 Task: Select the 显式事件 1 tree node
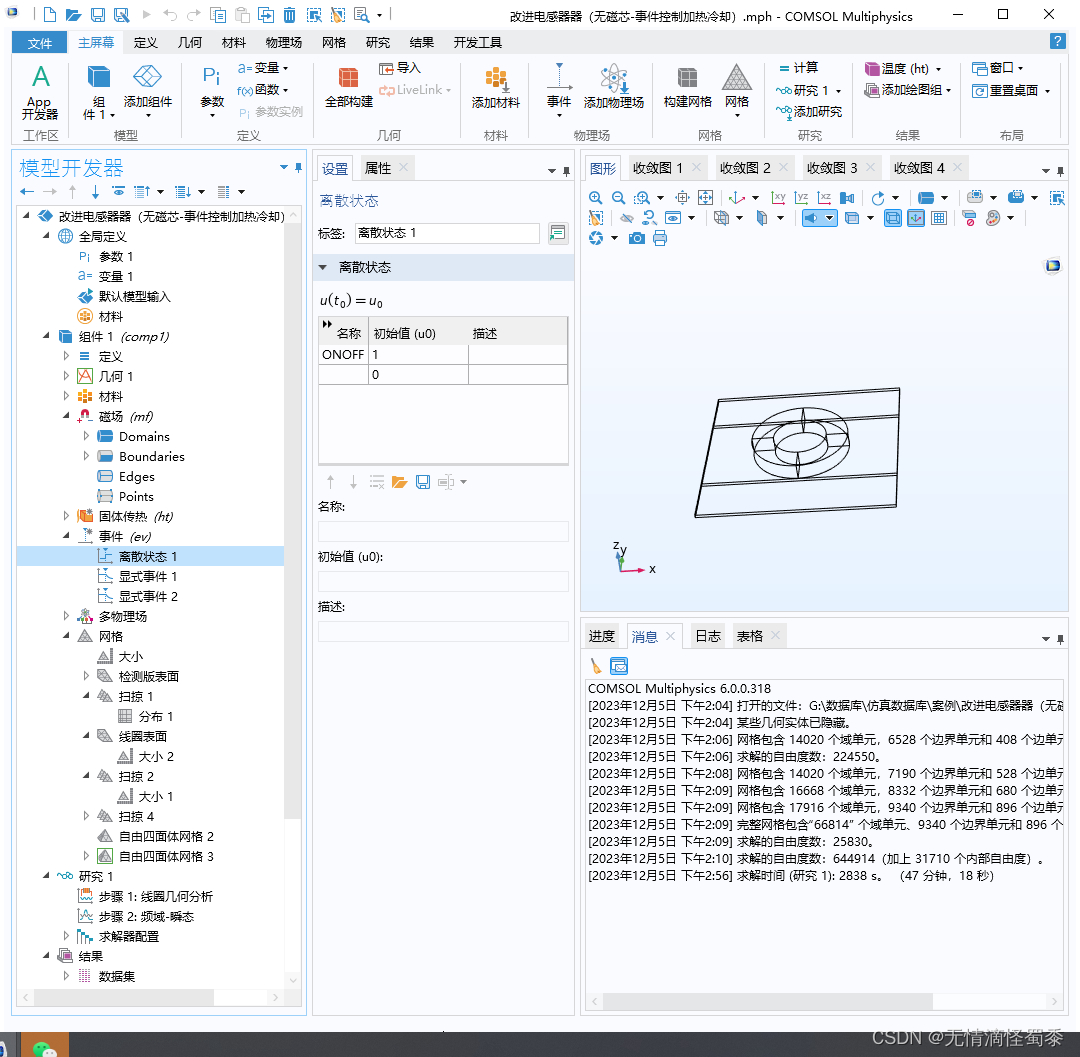tap(147, 576)
